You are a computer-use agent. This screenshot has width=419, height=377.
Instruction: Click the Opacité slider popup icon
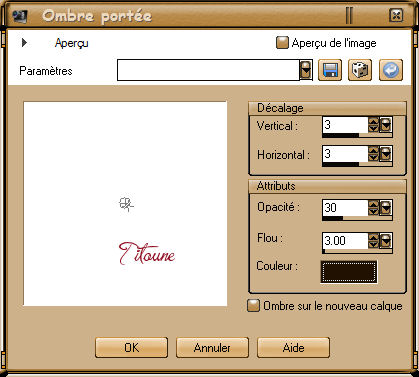pos(386,208)
